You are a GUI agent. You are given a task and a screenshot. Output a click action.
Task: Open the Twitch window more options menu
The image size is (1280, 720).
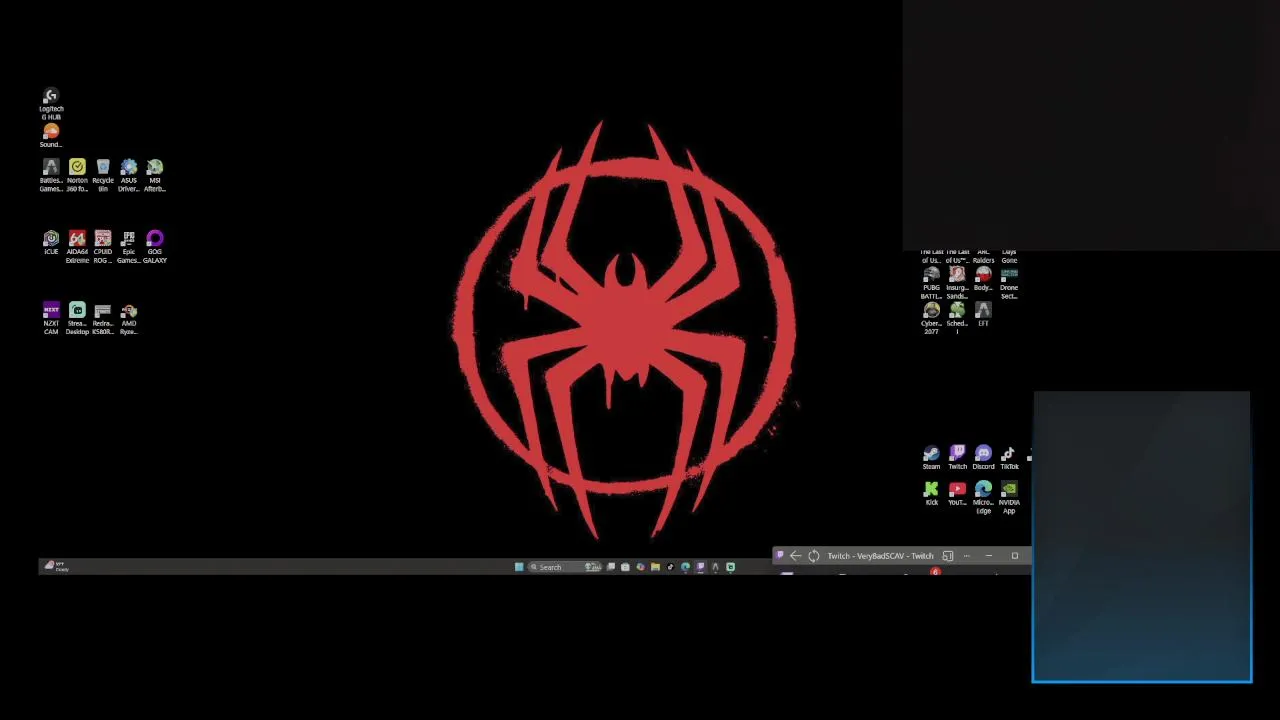tap(966, 556)
